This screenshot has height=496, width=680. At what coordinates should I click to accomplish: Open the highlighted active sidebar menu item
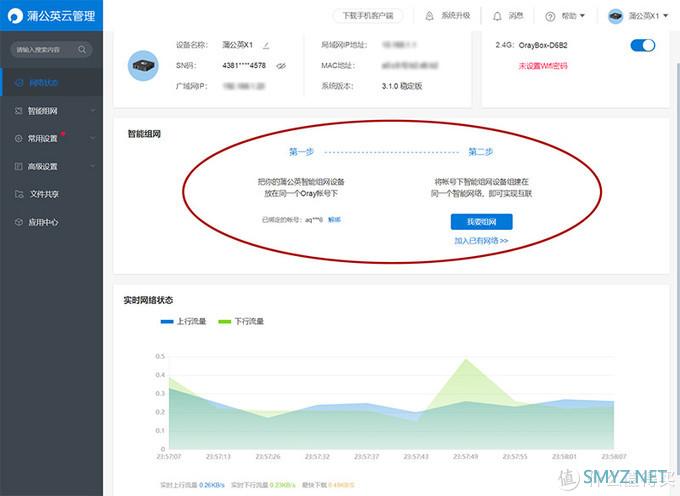pyautogui.click(x=52, y=82)
